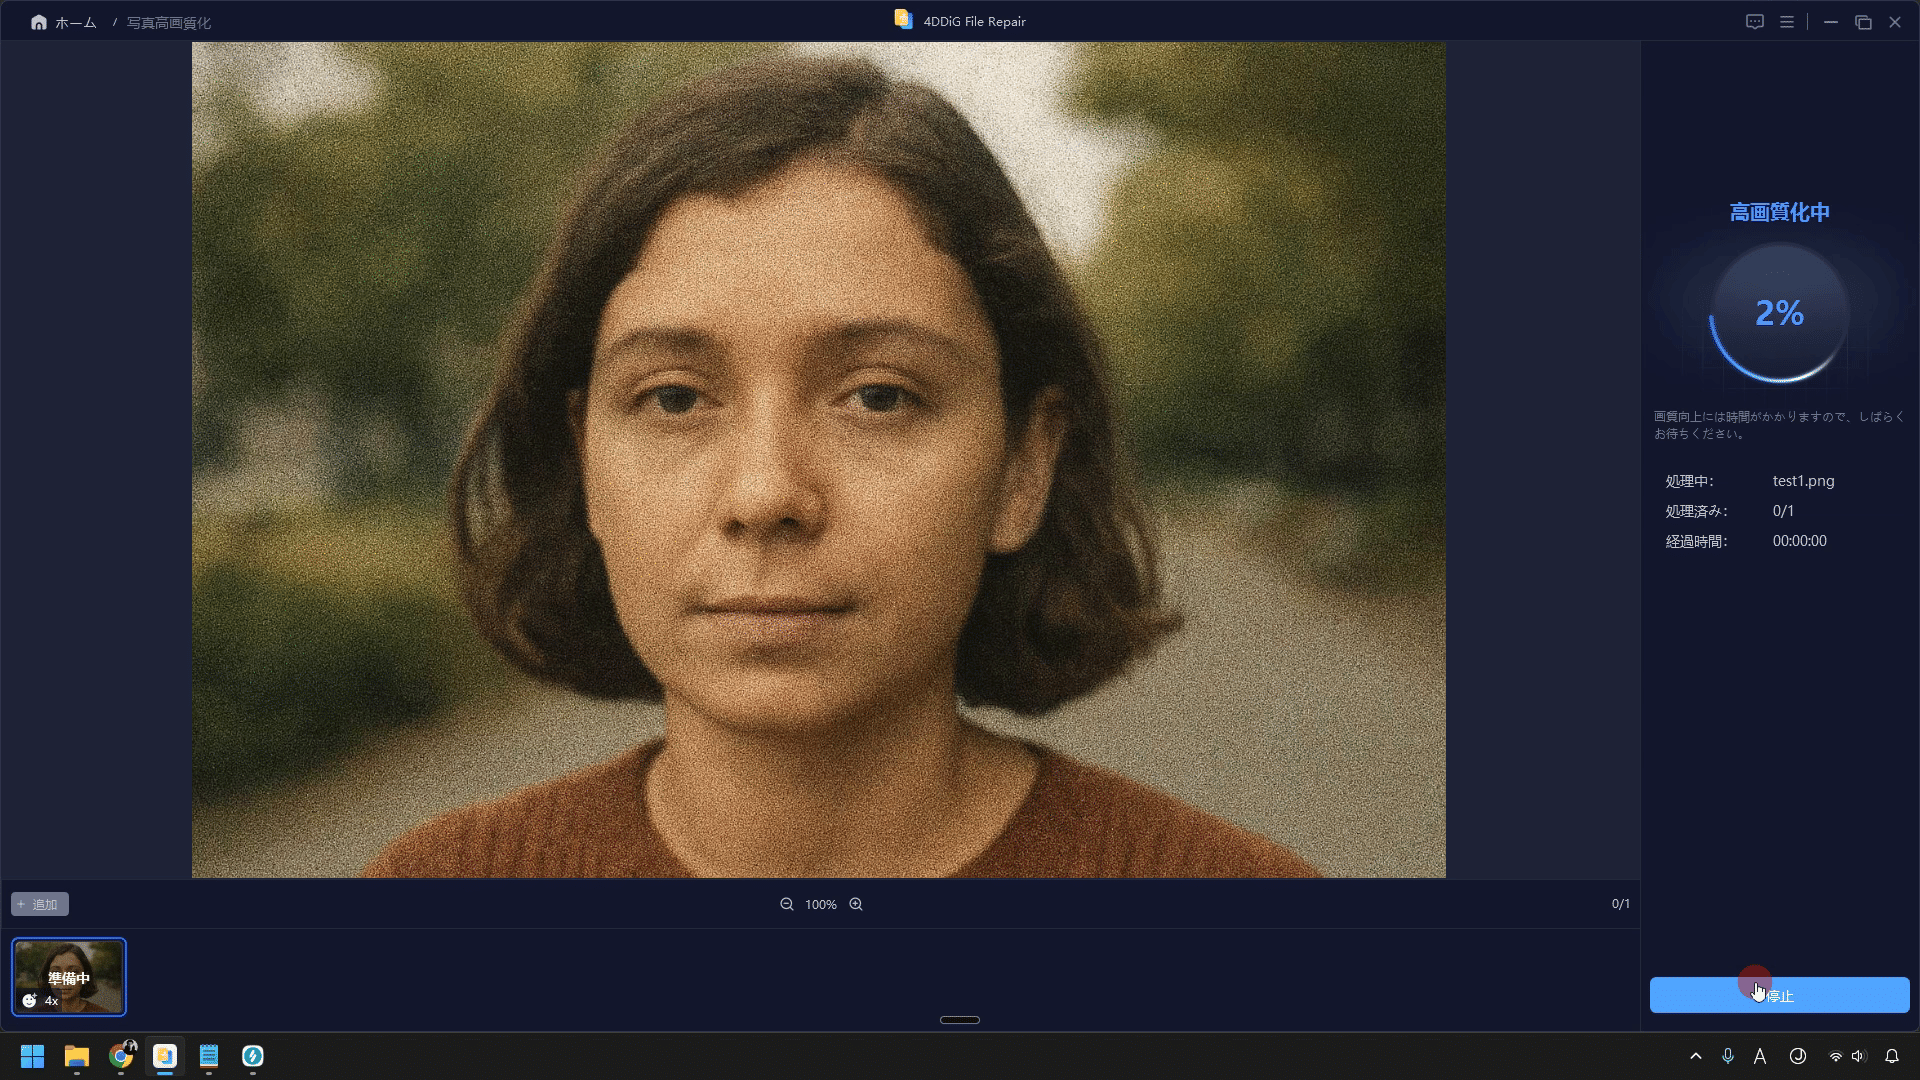
Task: Zoom in with the plus magnifier
Action: [x=856, y=904]
